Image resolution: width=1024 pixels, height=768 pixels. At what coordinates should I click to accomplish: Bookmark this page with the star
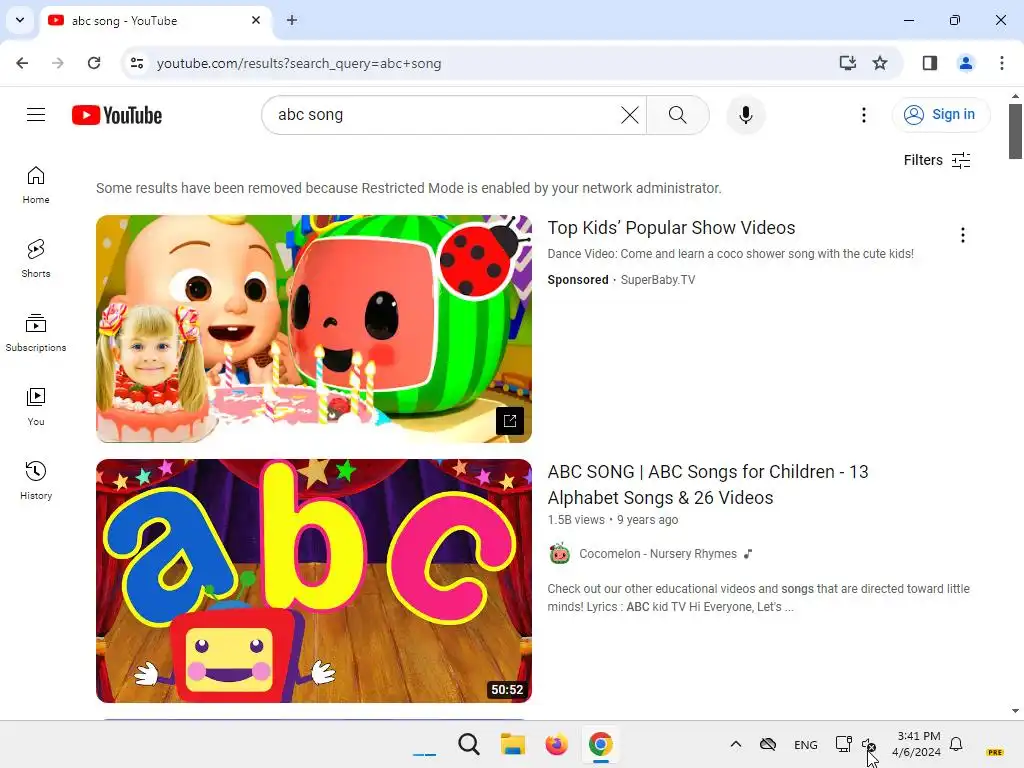click(880, 63)
